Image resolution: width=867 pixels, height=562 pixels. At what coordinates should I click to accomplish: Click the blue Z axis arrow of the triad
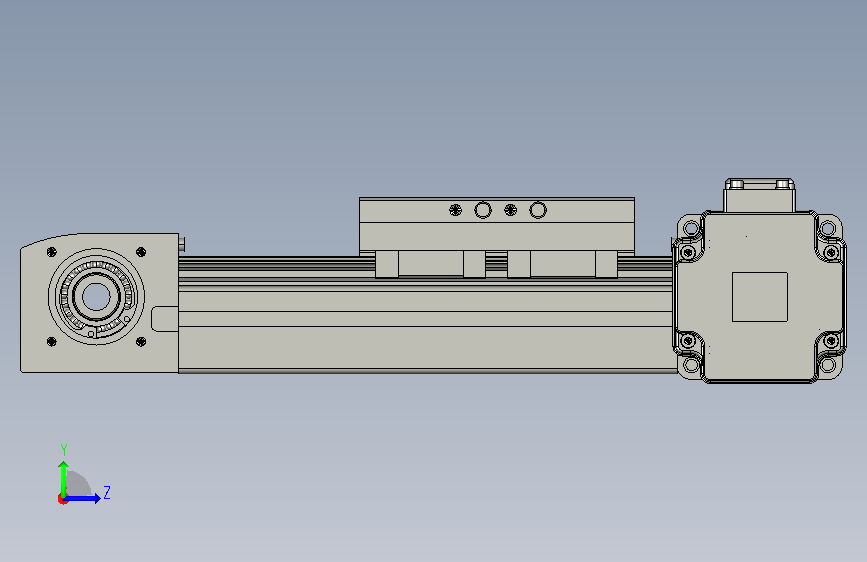[x=83, y=498]
